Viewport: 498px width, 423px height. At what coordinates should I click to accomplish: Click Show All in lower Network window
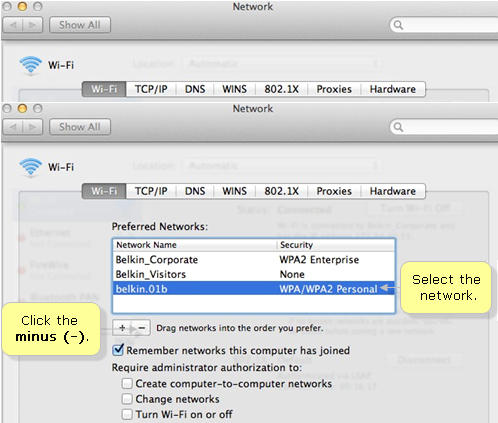80,127
